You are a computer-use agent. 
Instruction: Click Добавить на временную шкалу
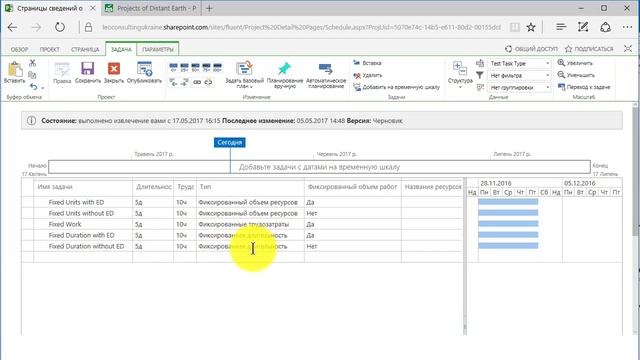pos(396,87)
